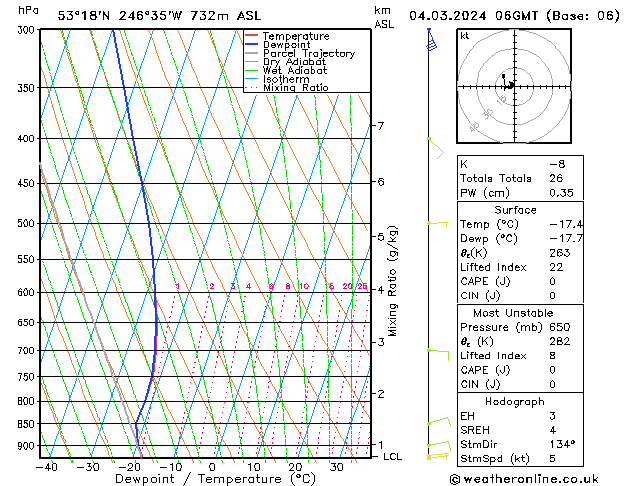This screenshot has width=629, height=486.
Task: Click the Most Unstable θe value '282'
Action: tap(560, 341)
